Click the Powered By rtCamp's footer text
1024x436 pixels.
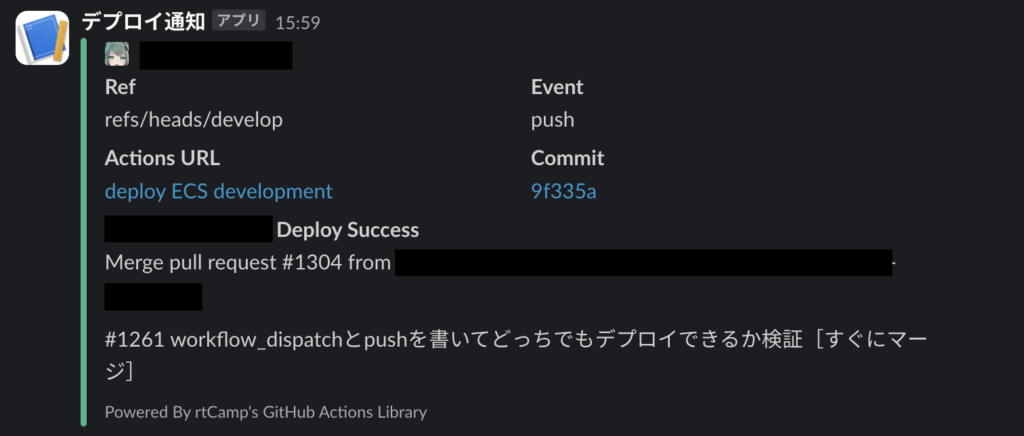(266, 412)
